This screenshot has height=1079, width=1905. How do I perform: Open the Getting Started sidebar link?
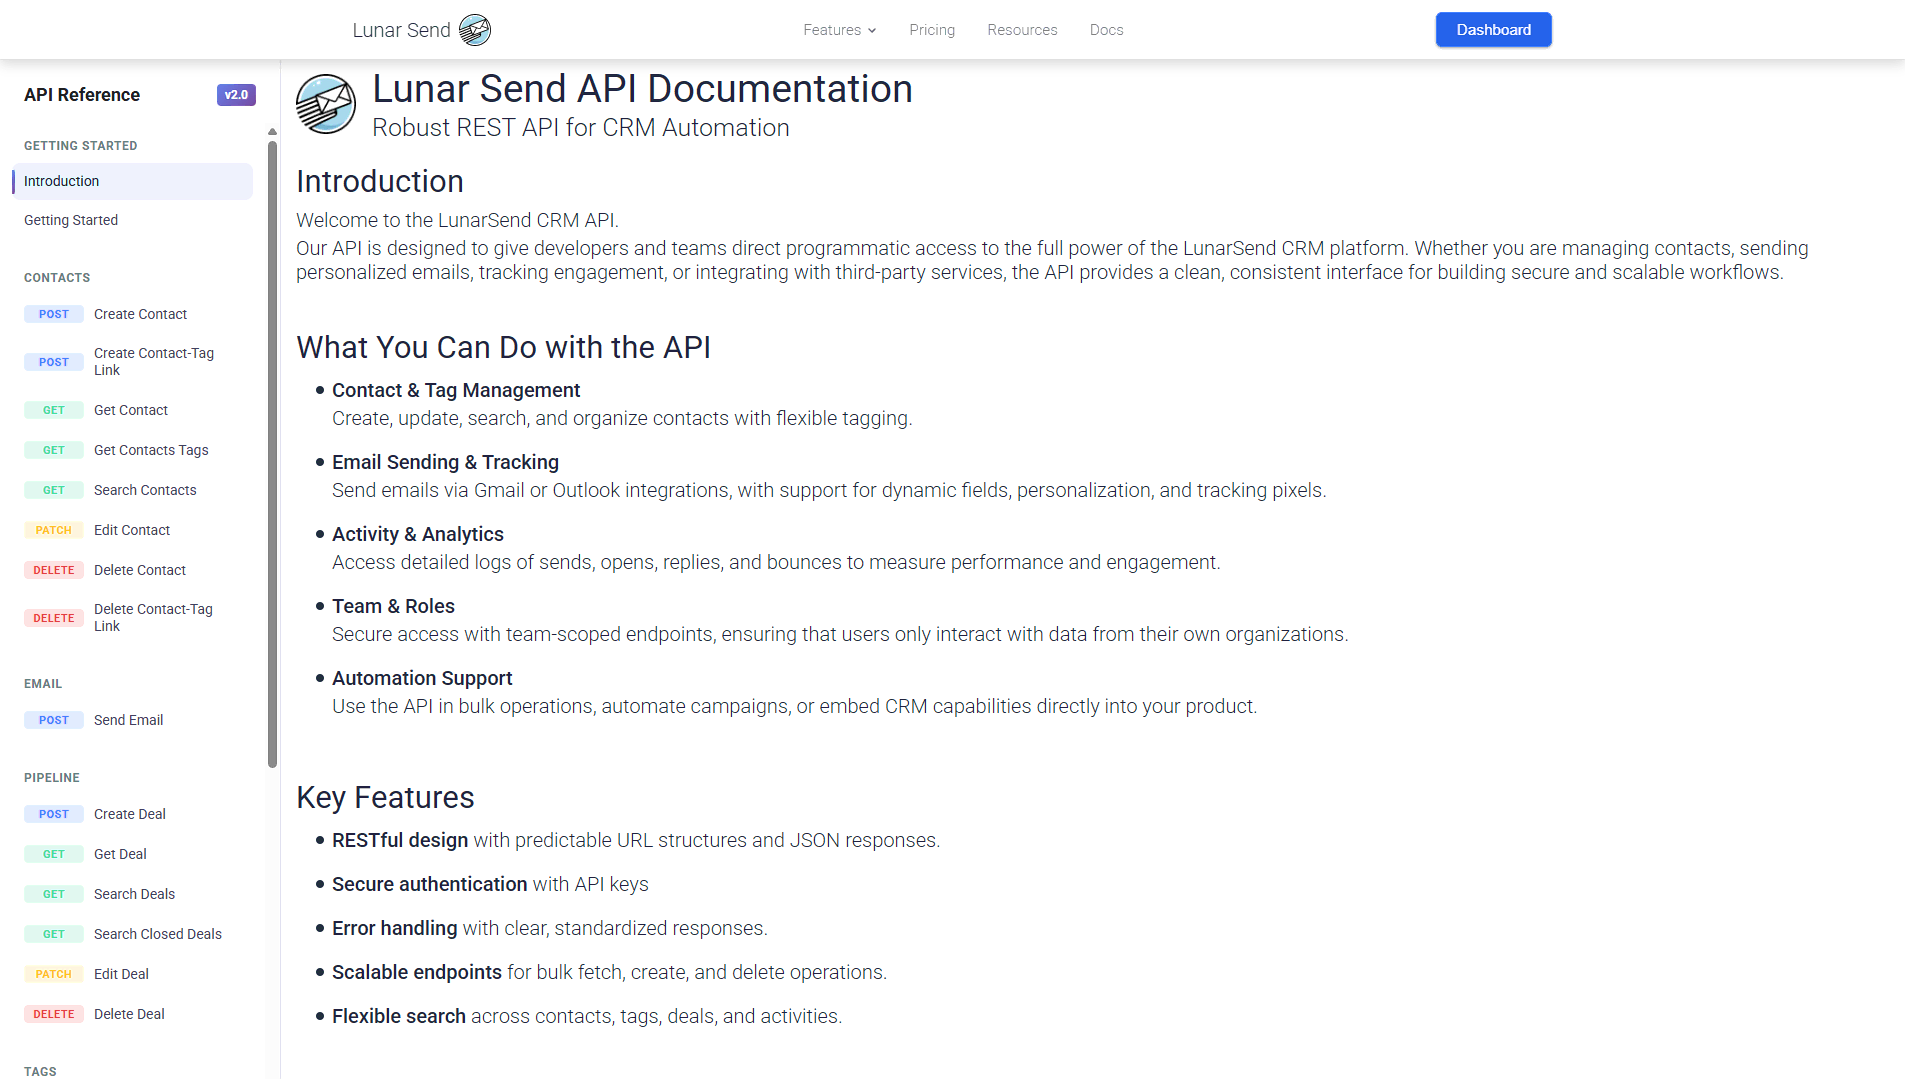coord(71,220)
